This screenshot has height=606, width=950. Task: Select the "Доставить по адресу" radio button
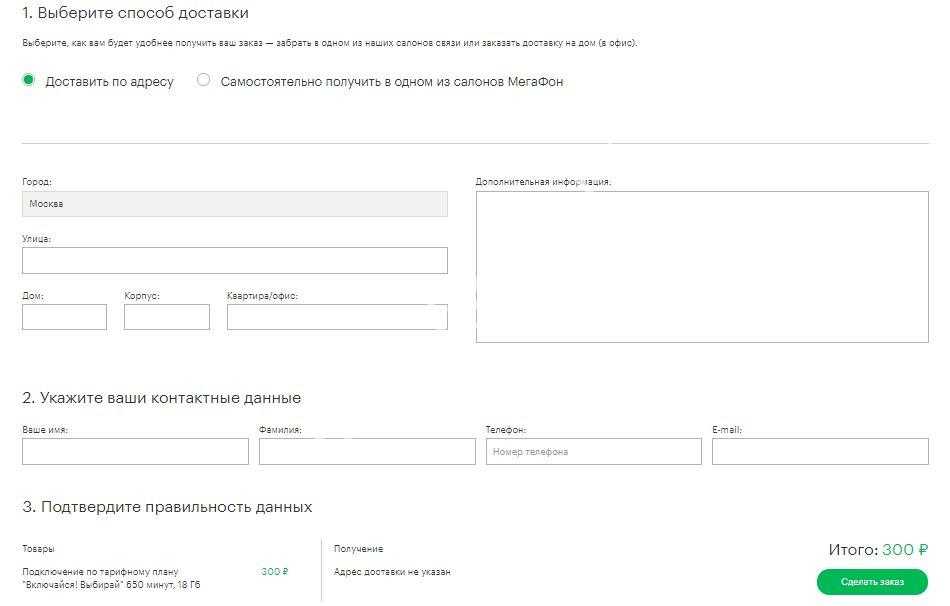pyautogui.click(x=29, y=80)
